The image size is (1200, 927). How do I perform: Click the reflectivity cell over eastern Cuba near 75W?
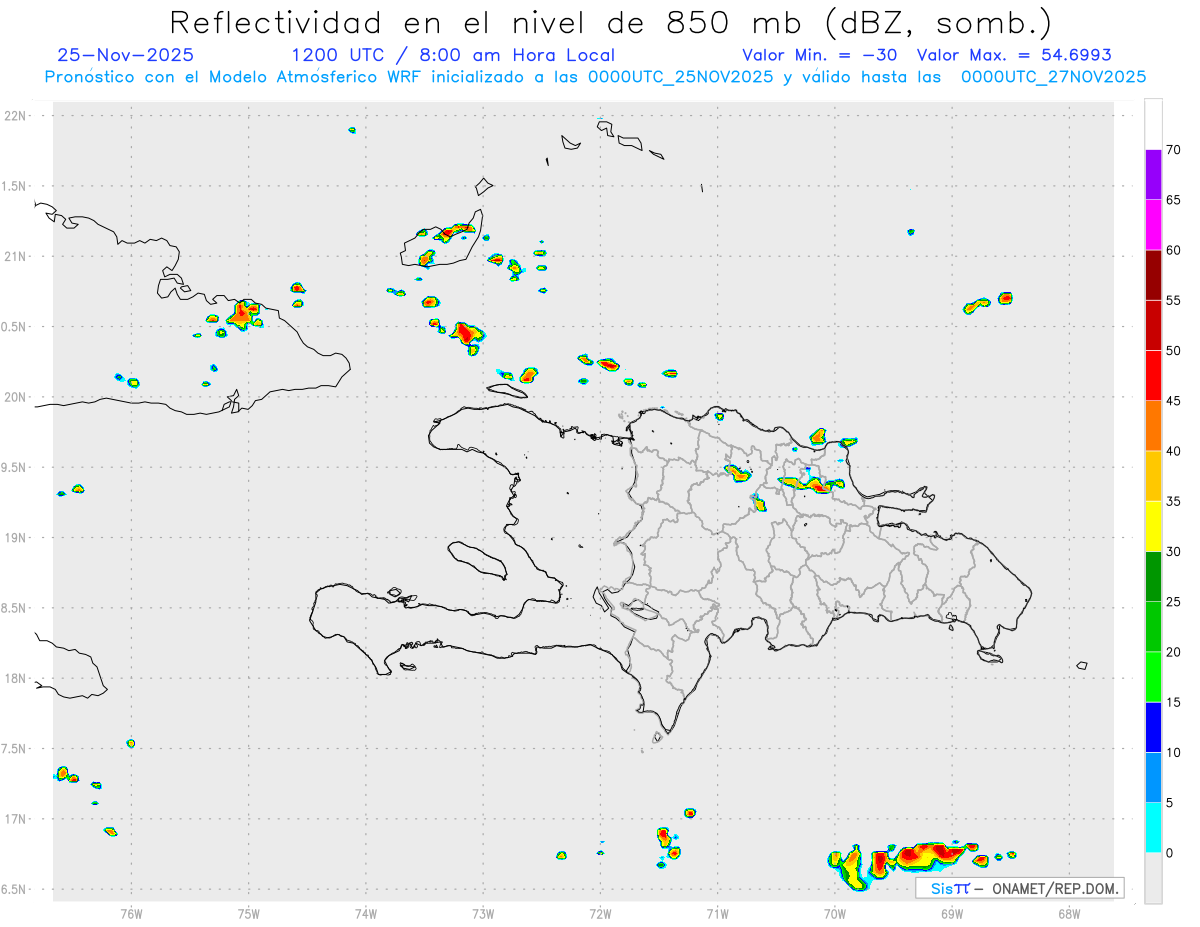[242, 315]
